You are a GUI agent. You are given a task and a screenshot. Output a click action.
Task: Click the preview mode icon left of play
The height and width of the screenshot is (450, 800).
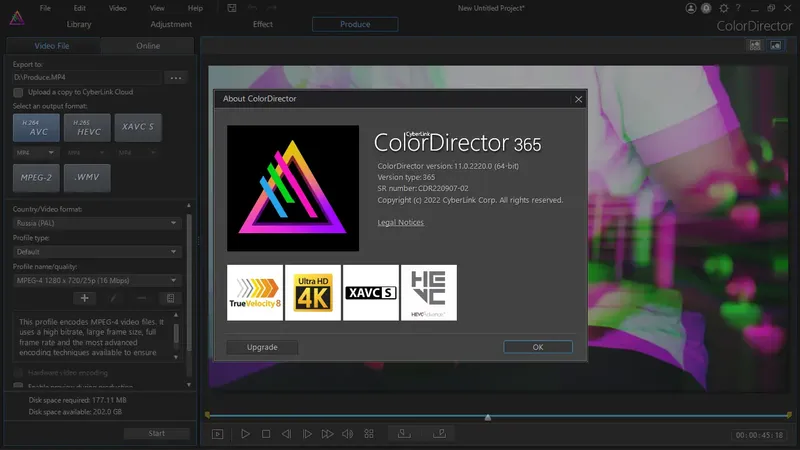[217, 434]
